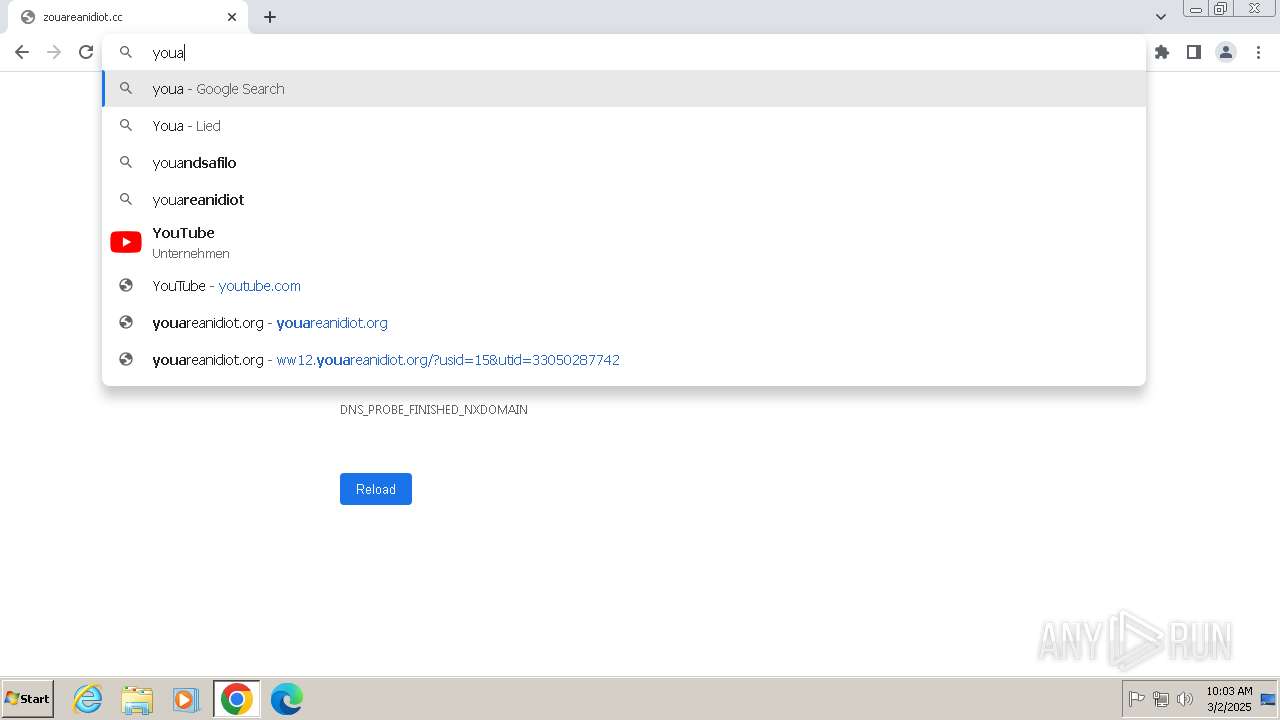Viewport: 1280px width, 720px height.
Task: Click into the address bar text 'youa'
Action: coord(168,53)
